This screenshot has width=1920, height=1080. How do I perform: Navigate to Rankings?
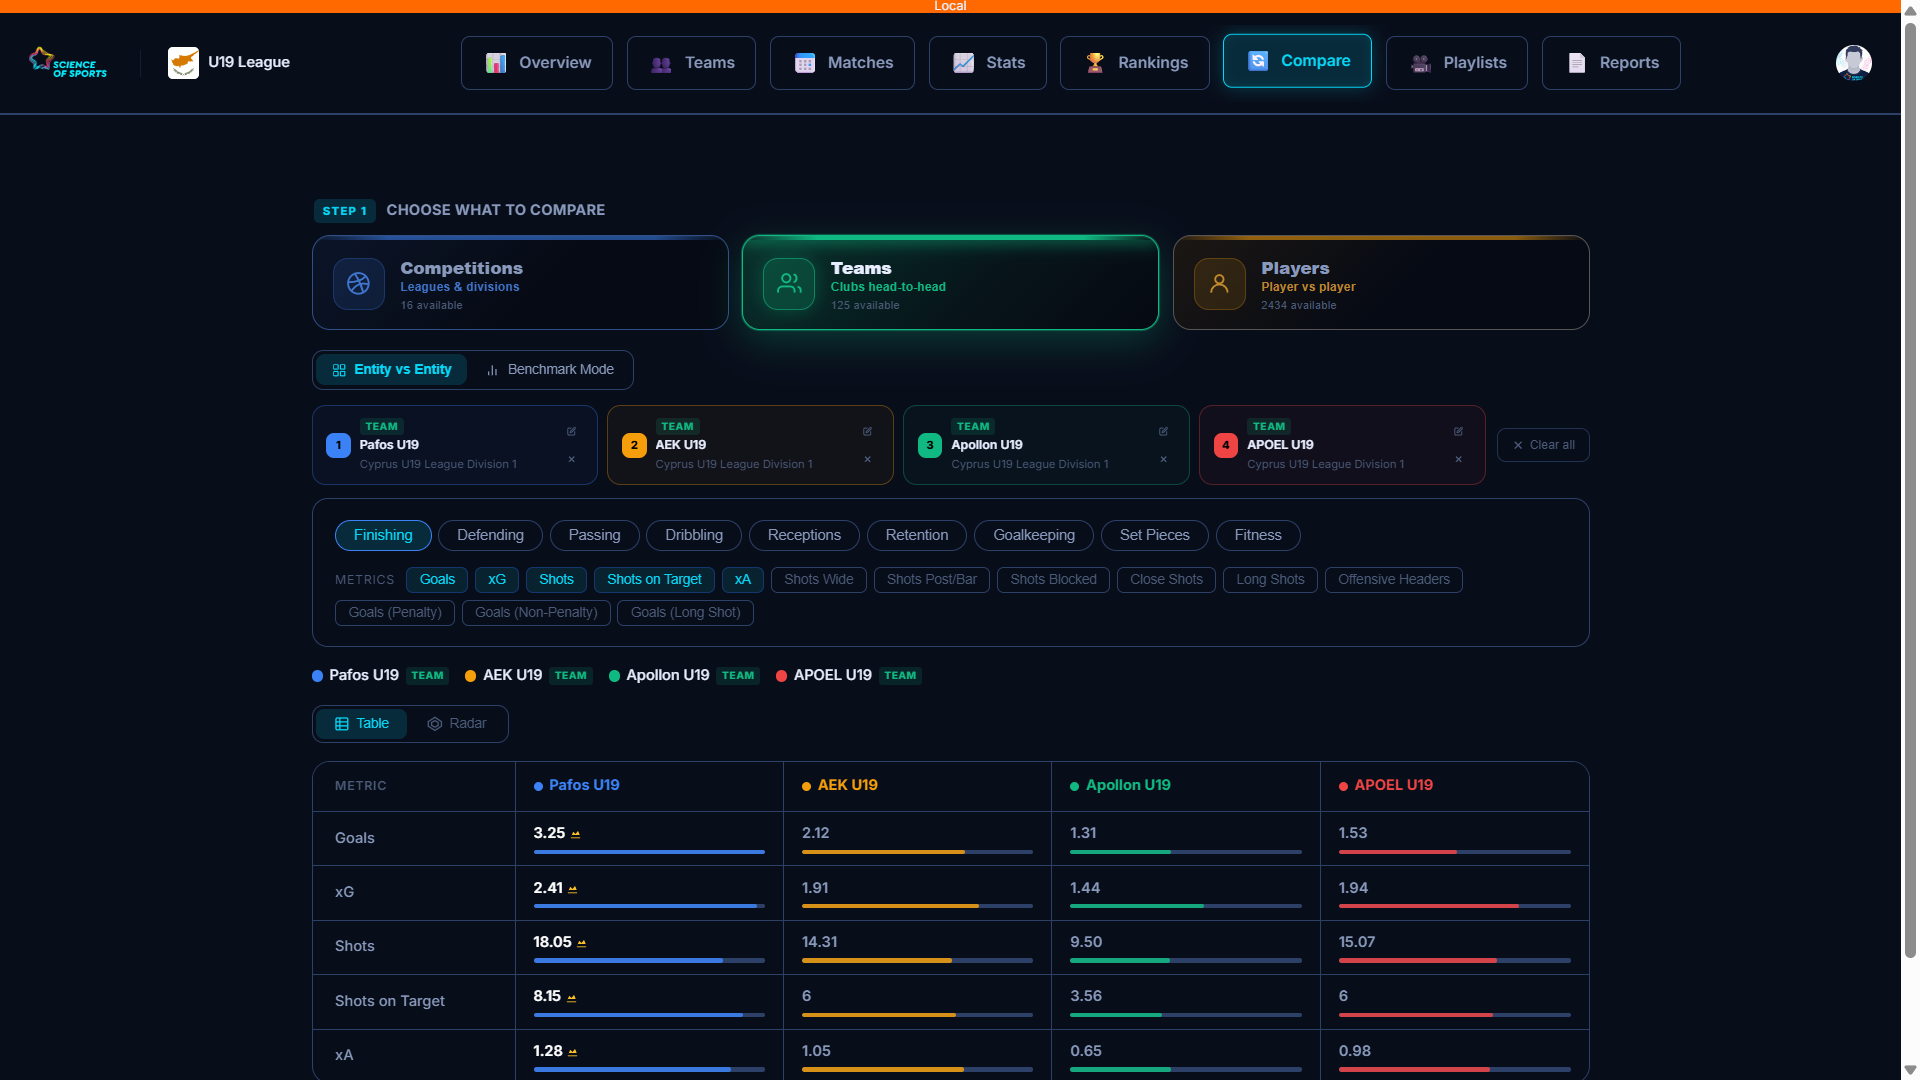point(1135,63)
